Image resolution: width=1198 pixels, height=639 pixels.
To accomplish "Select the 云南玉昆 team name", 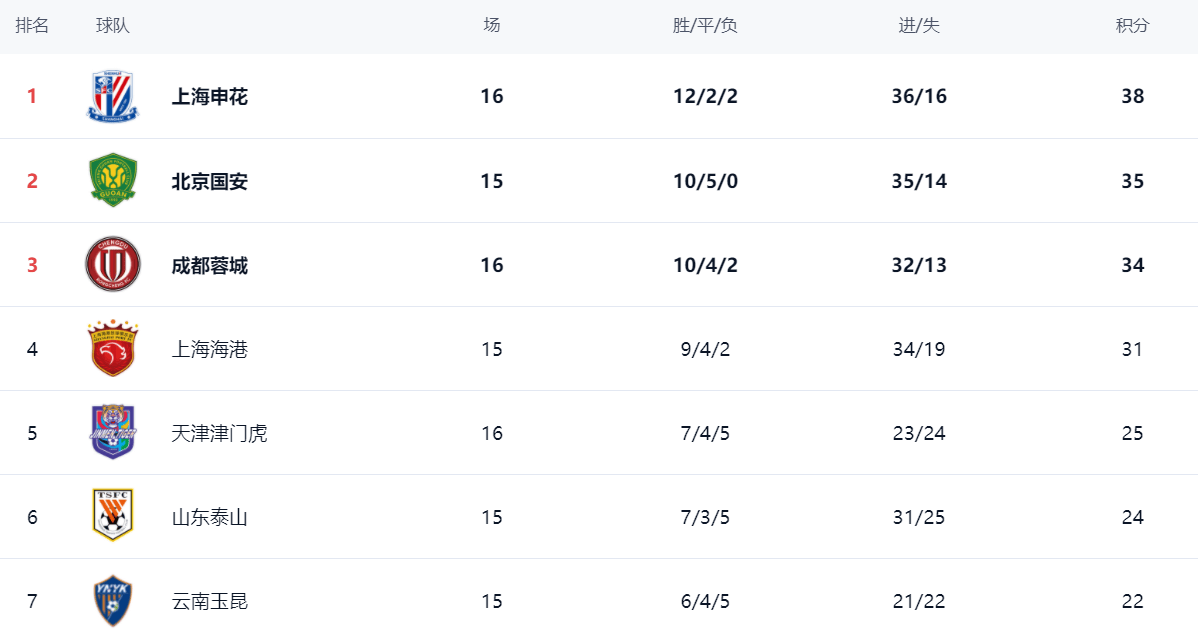I will [x=210, y=601].
